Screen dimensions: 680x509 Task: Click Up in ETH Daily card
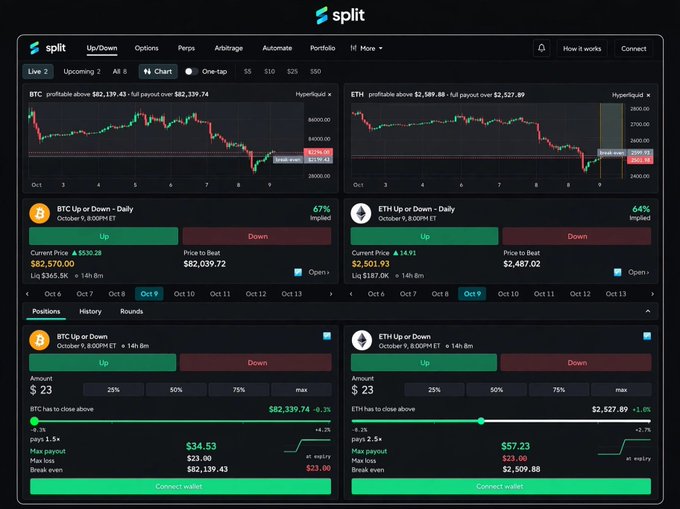click(x=425, y=236)
